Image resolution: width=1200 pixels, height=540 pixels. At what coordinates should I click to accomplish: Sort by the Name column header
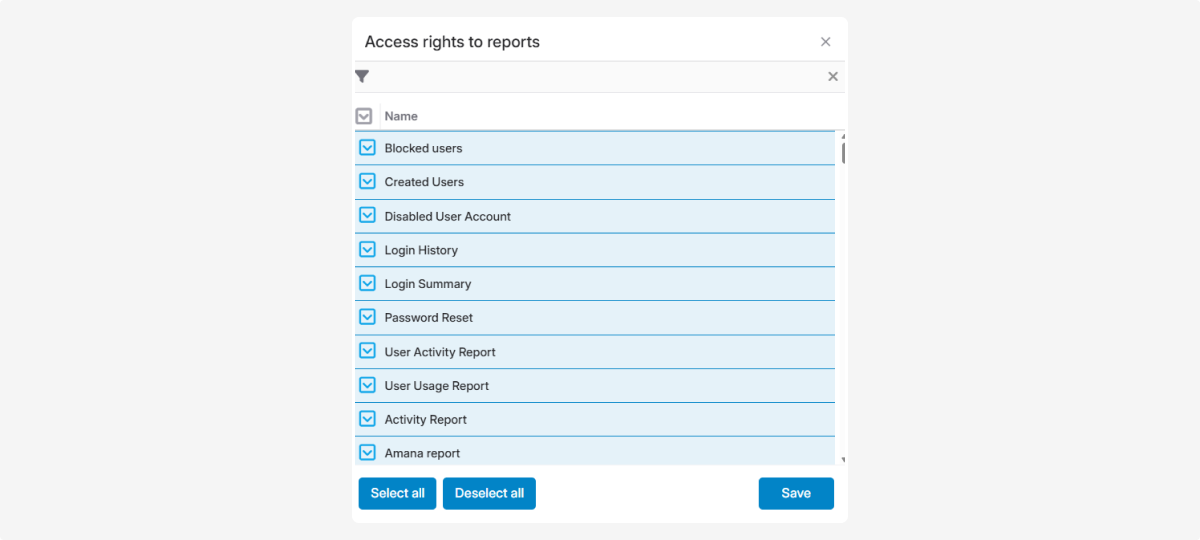401,116
